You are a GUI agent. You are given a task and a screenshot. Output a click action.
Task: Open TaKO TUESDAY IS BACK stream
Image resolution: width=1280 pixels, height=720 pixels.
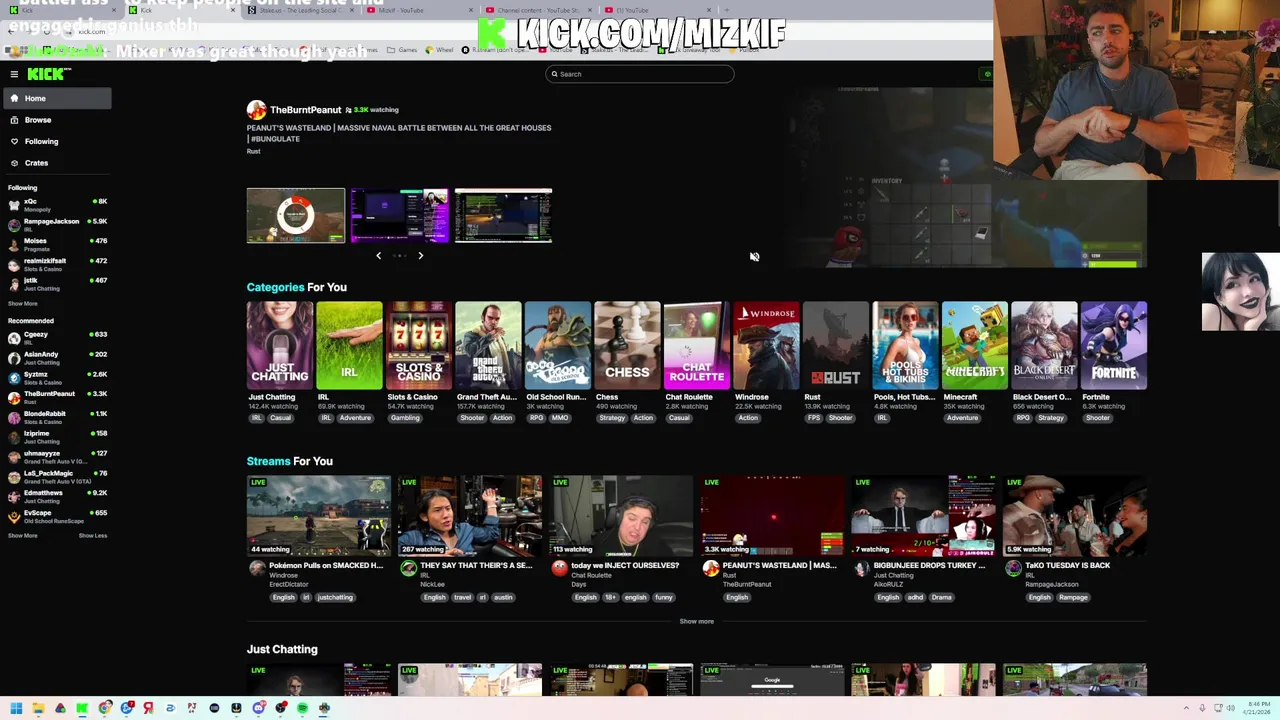(1074, 515)
